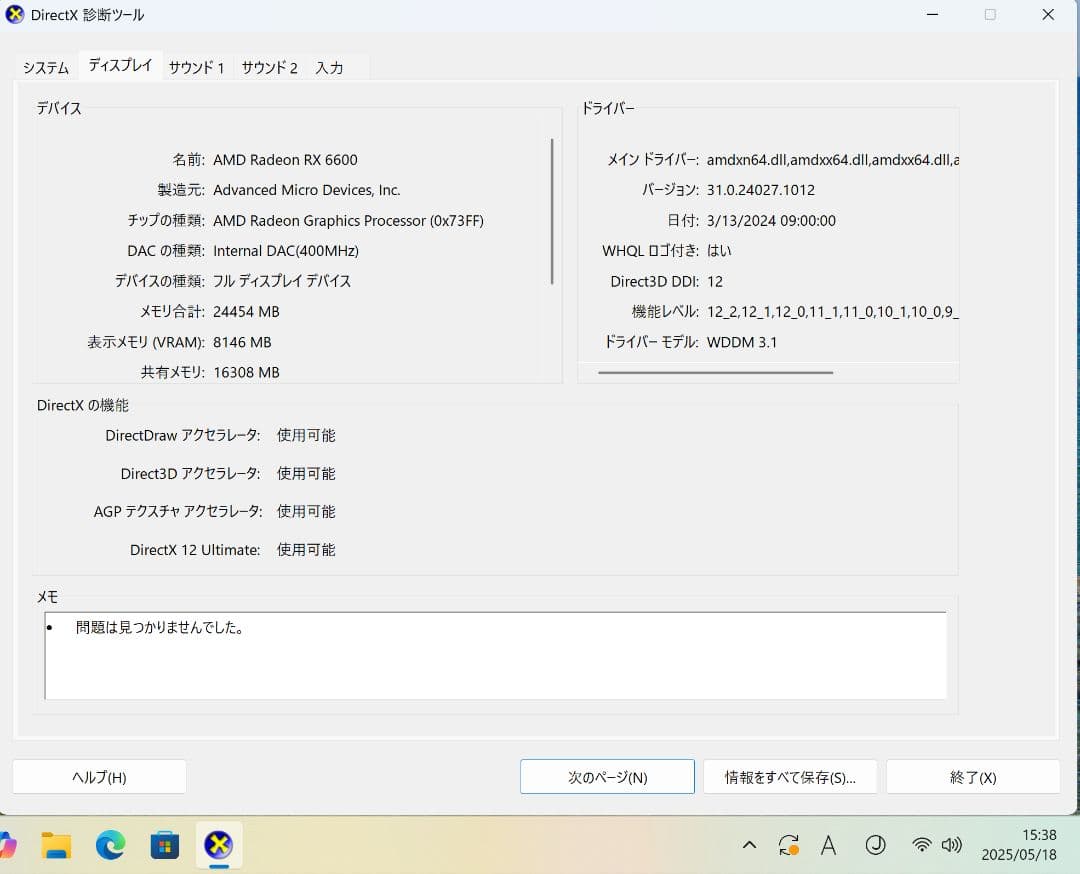Screen dimensions: 1080x874
Task: Expand hidden icons with the tray chevron
Action: [x=749, y=845]
